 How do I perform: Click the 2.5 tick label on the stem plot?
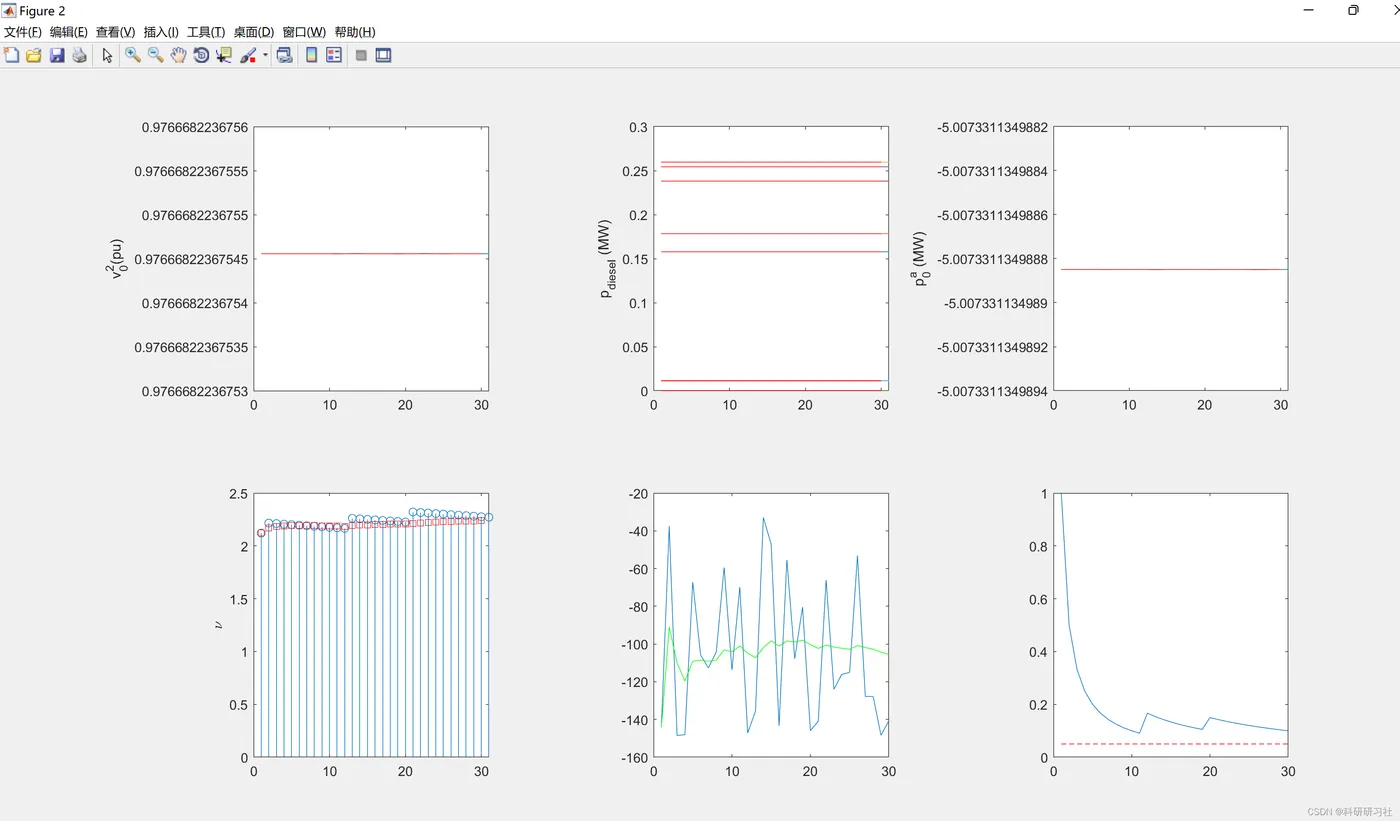pyautogui.click(x=238, y=494)
